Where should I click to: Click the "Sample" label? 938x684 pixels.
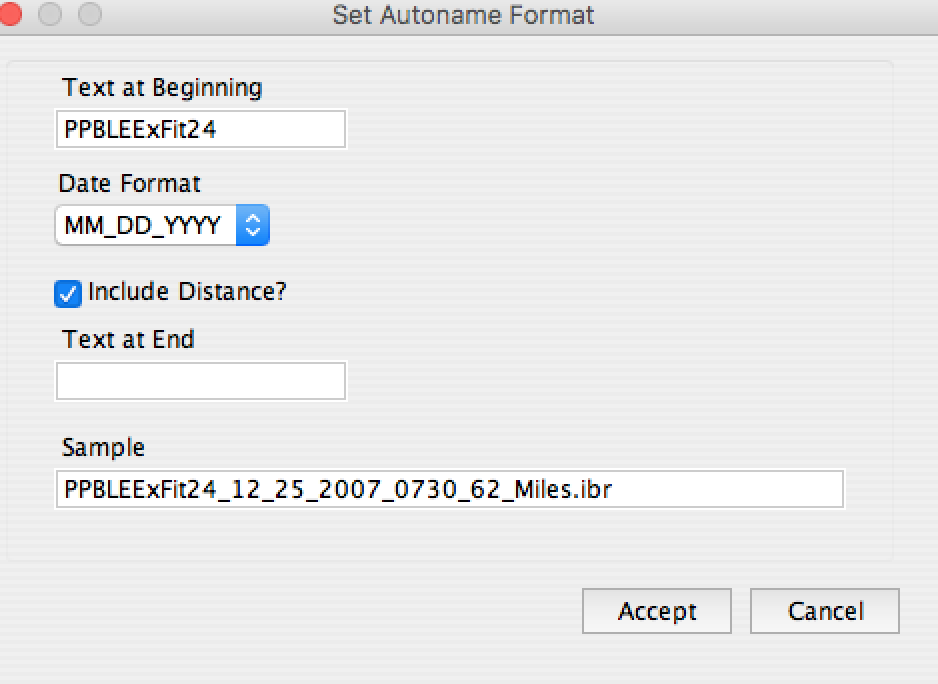tap(103, 447)
